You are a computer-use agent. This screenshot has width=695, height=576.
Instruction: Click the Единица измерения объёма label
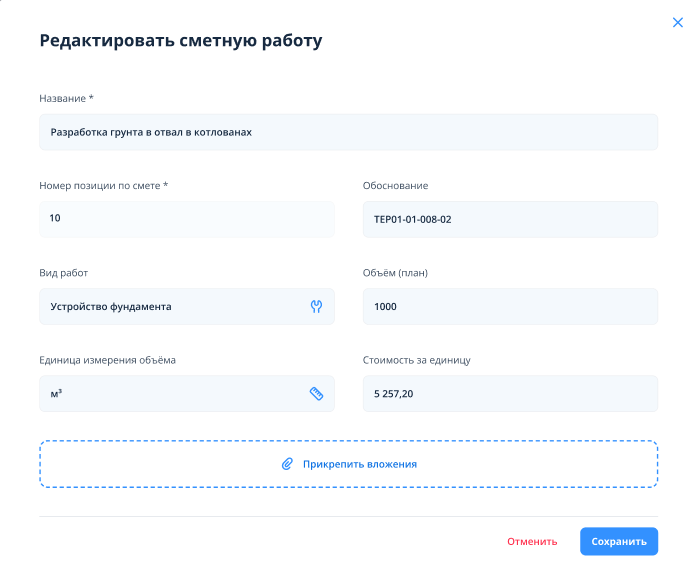coord(107,360)
